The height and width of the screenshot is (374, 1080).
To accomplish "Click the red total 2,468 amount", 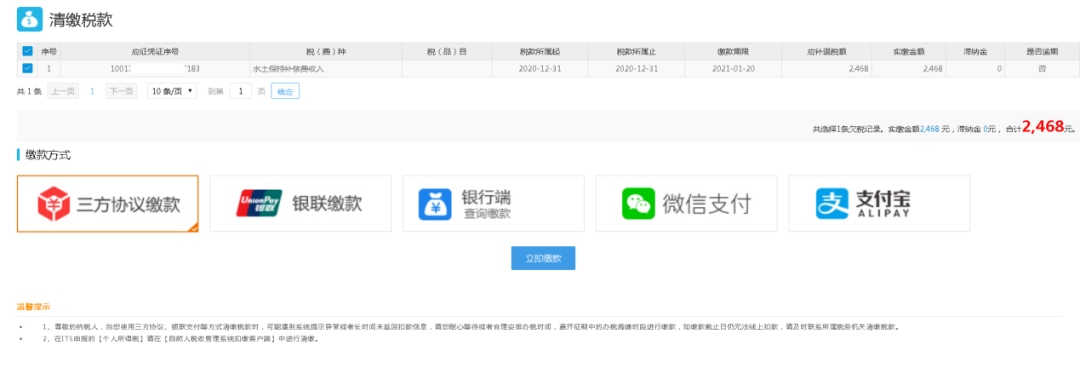I will pos(1043,127).
